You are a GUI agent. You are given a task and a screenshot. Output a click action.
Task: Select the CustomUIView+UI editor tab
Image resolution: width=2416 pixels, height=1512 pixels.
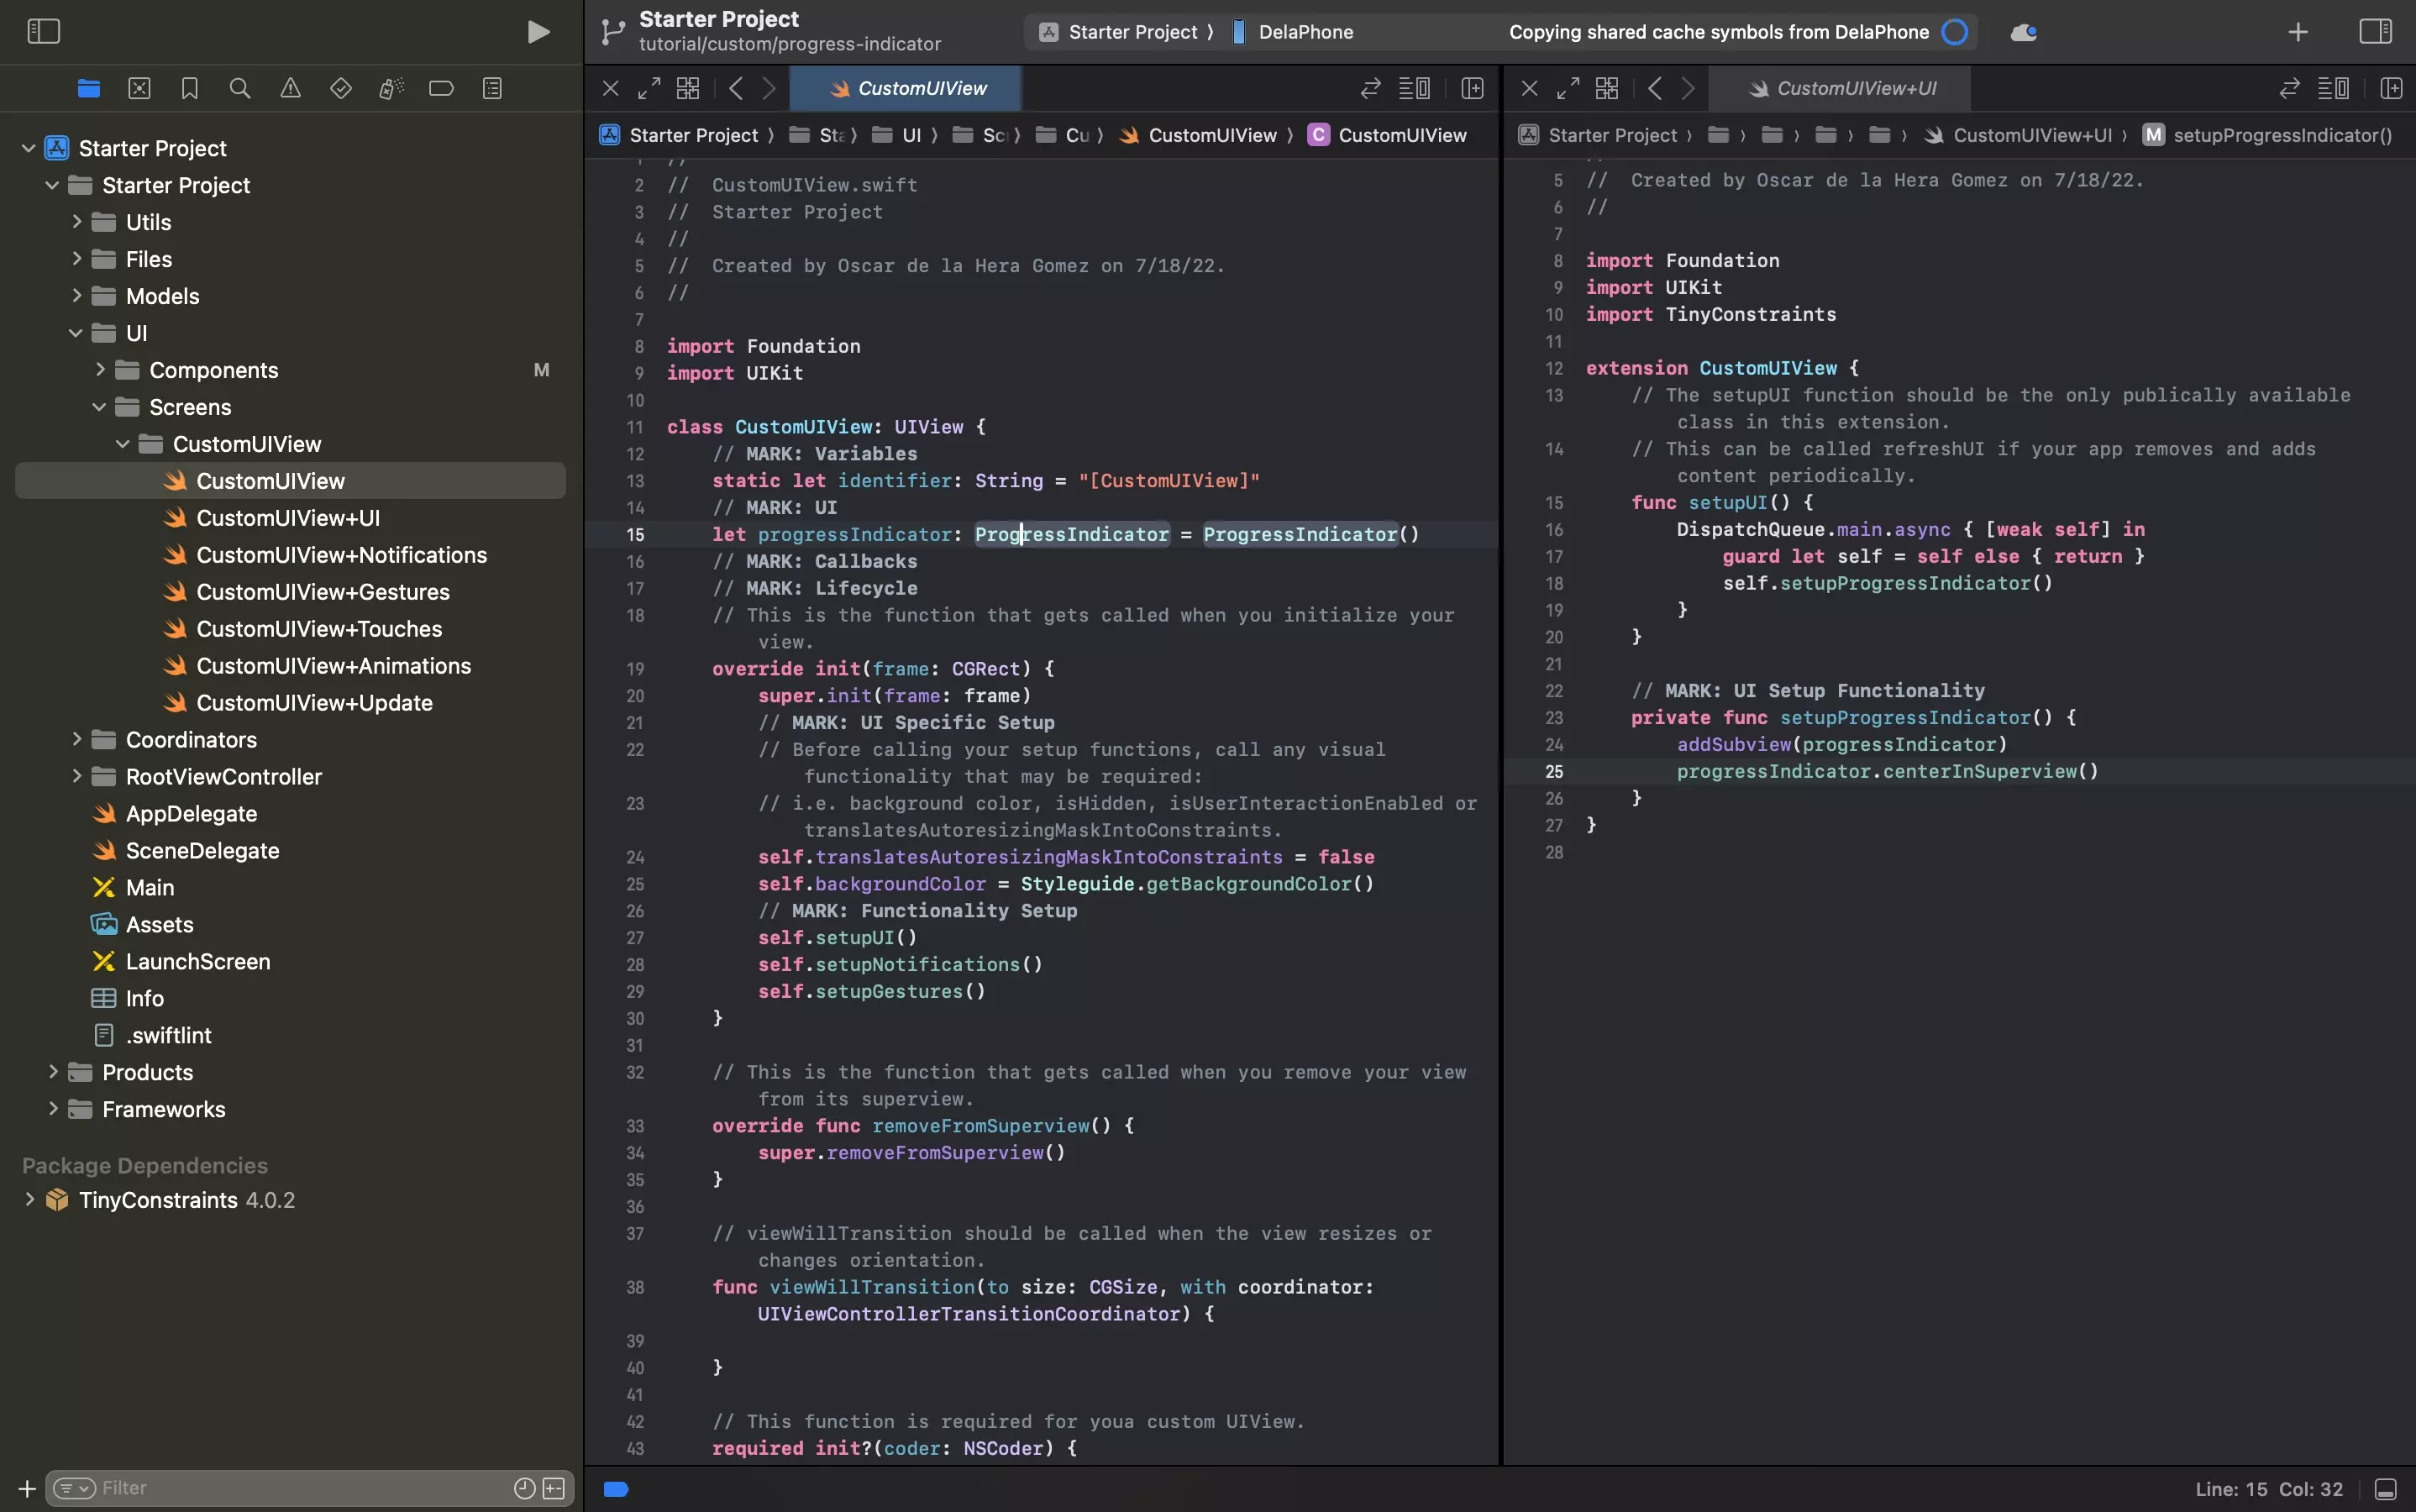1840,88
